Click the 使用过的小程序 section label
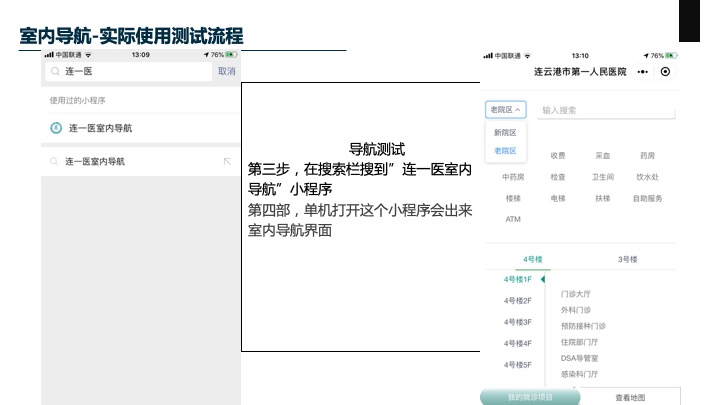This screenshot has height=405, width=720. point(78,100)
